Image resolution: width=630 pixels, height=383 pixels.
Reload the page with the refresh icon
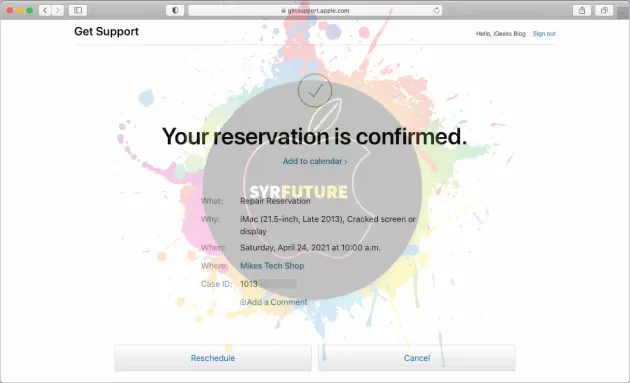point(436,10)
